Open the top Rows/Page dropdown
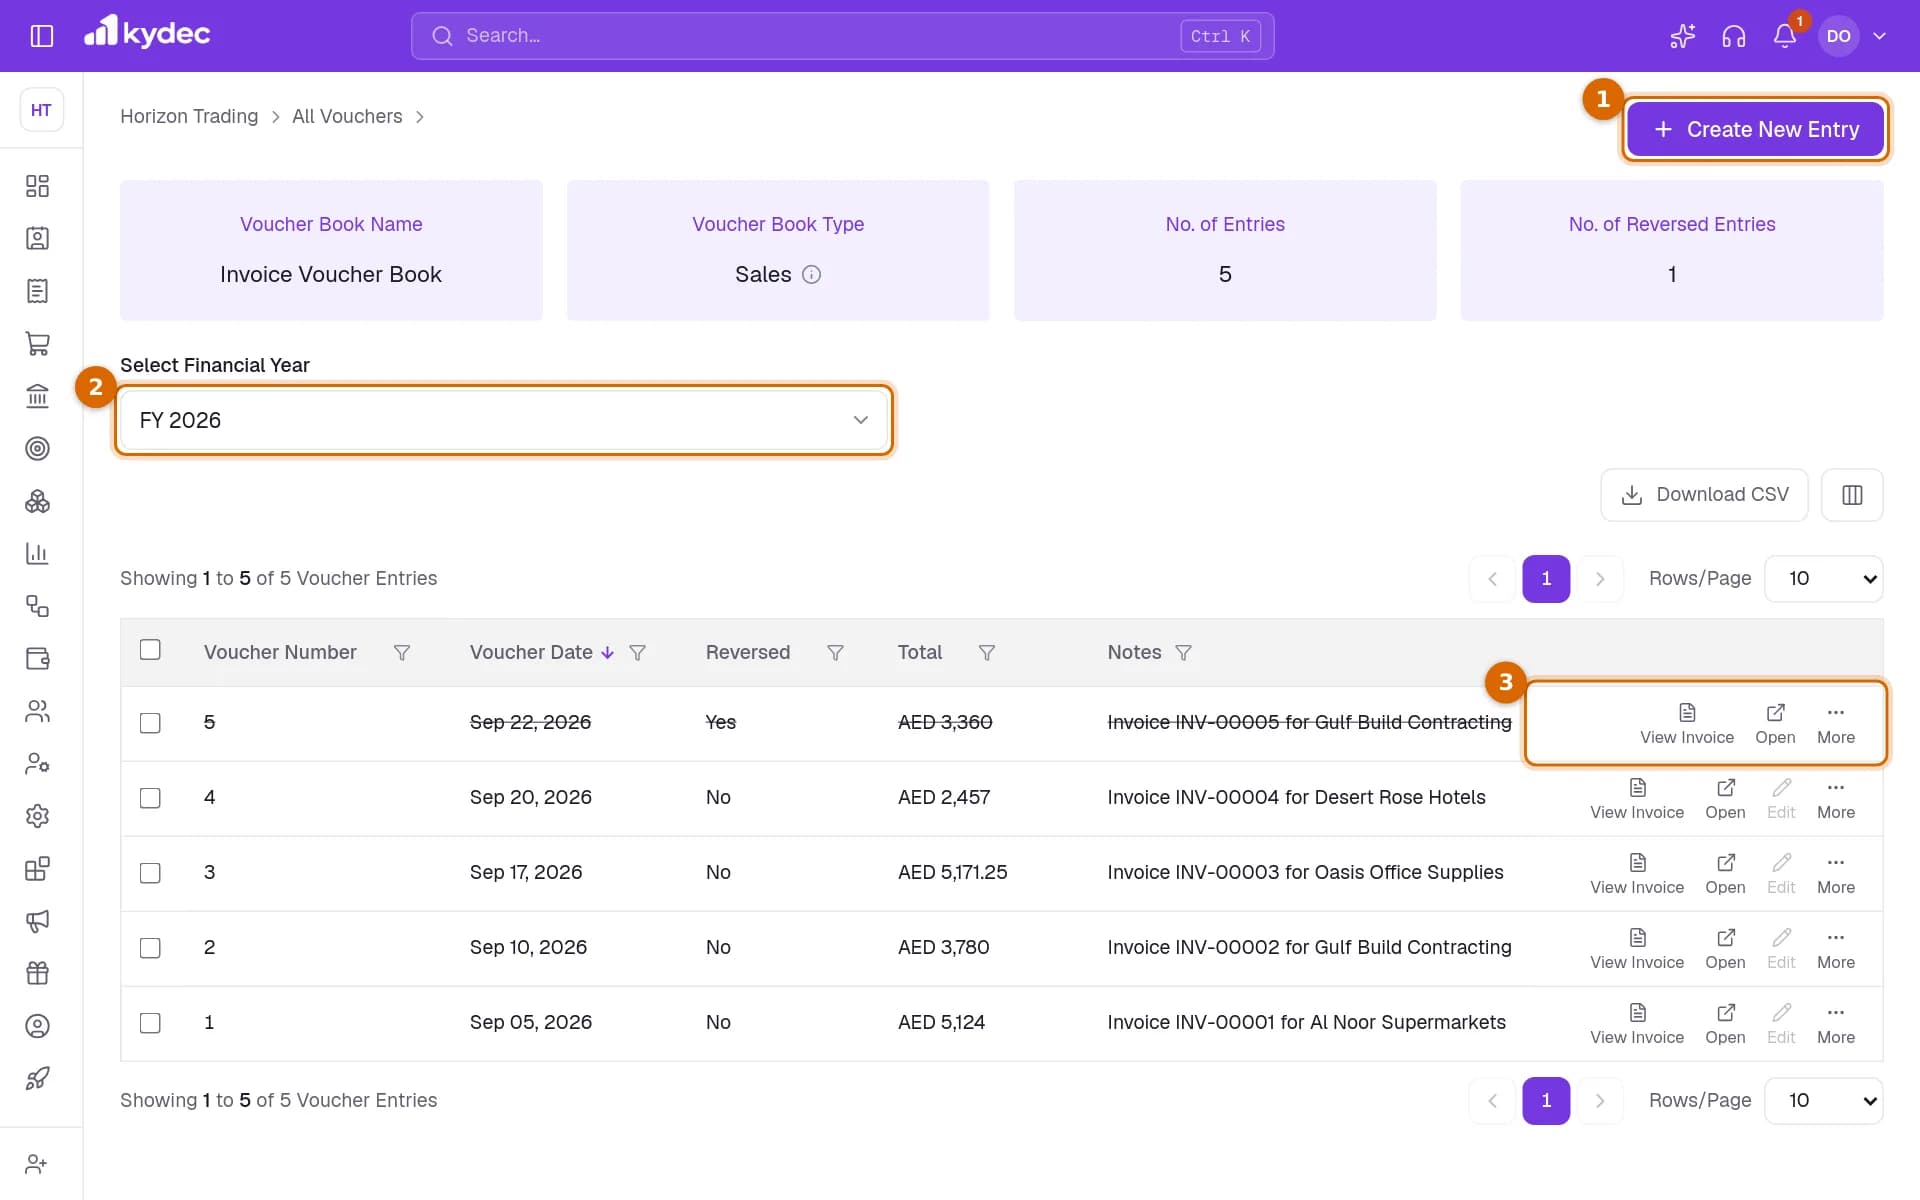 (x=1824, y=578)
